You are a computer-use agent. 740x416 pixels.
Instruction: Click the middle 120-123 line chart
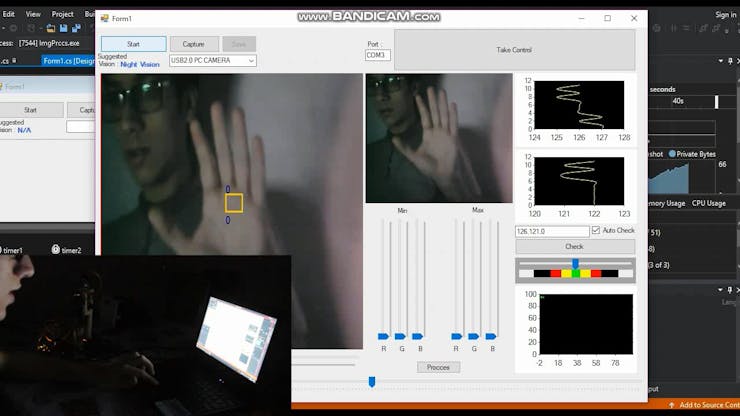tap(579, 181)
